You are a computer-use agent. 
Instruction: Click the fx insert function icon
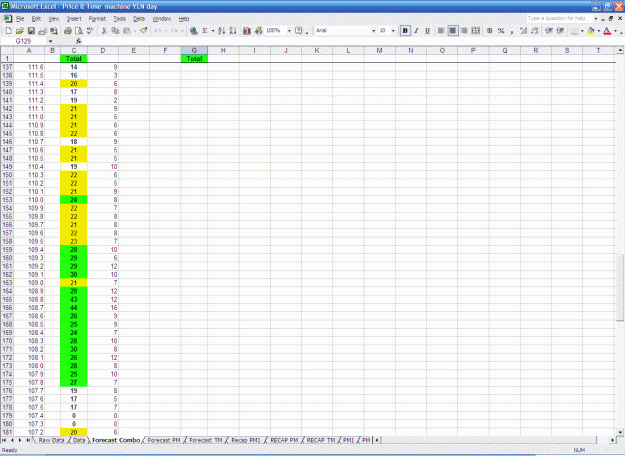[79, 41]
